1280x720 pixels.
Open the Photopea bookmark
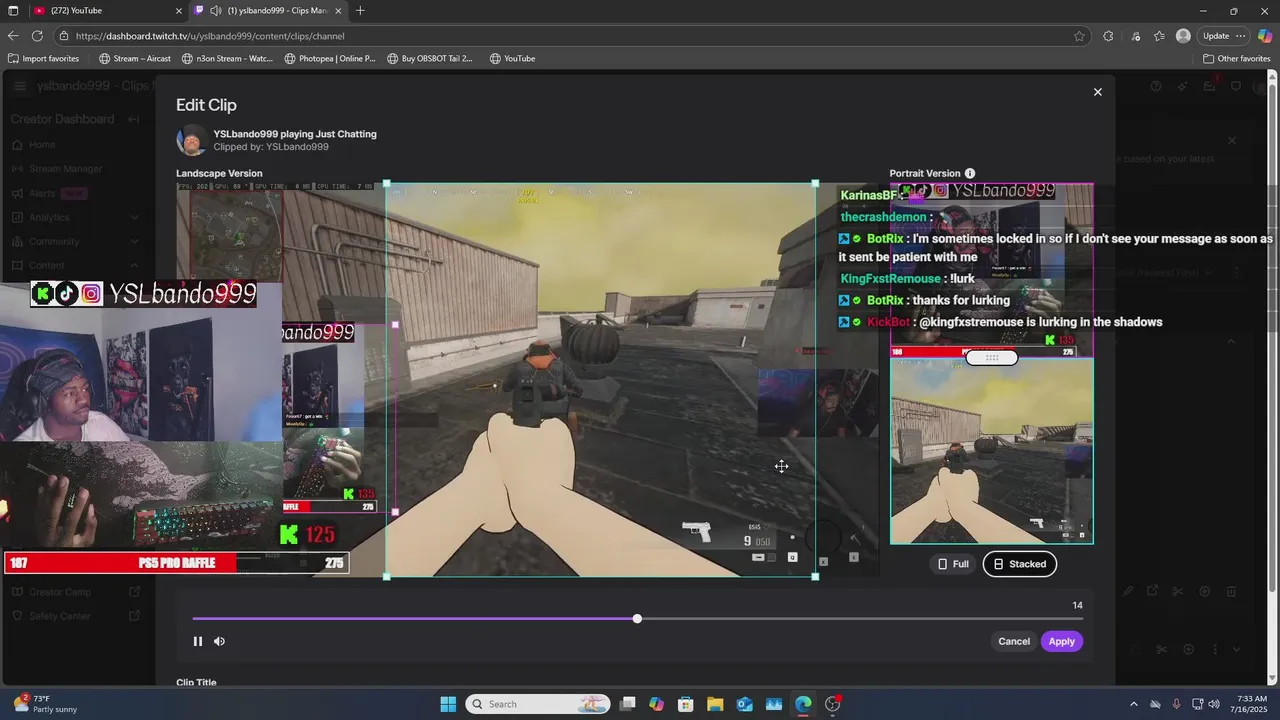pos(330,59)
